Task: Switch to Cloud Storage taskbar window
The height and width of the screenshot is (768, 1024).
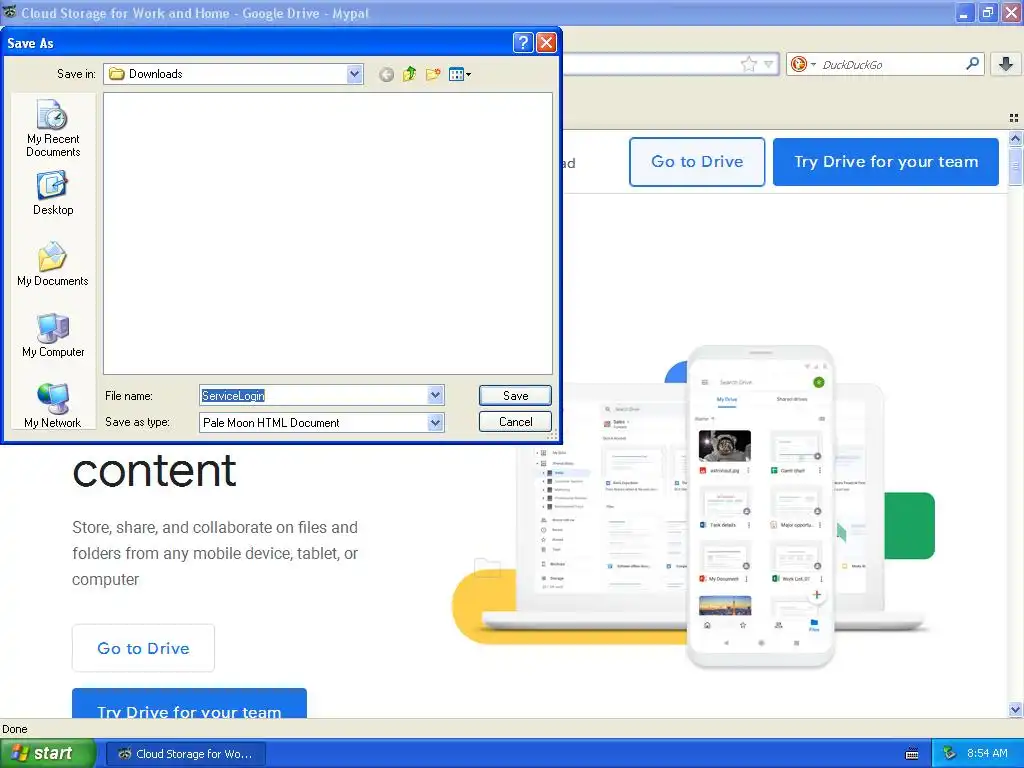Action: pyautogui.click(x=185, y=754)
